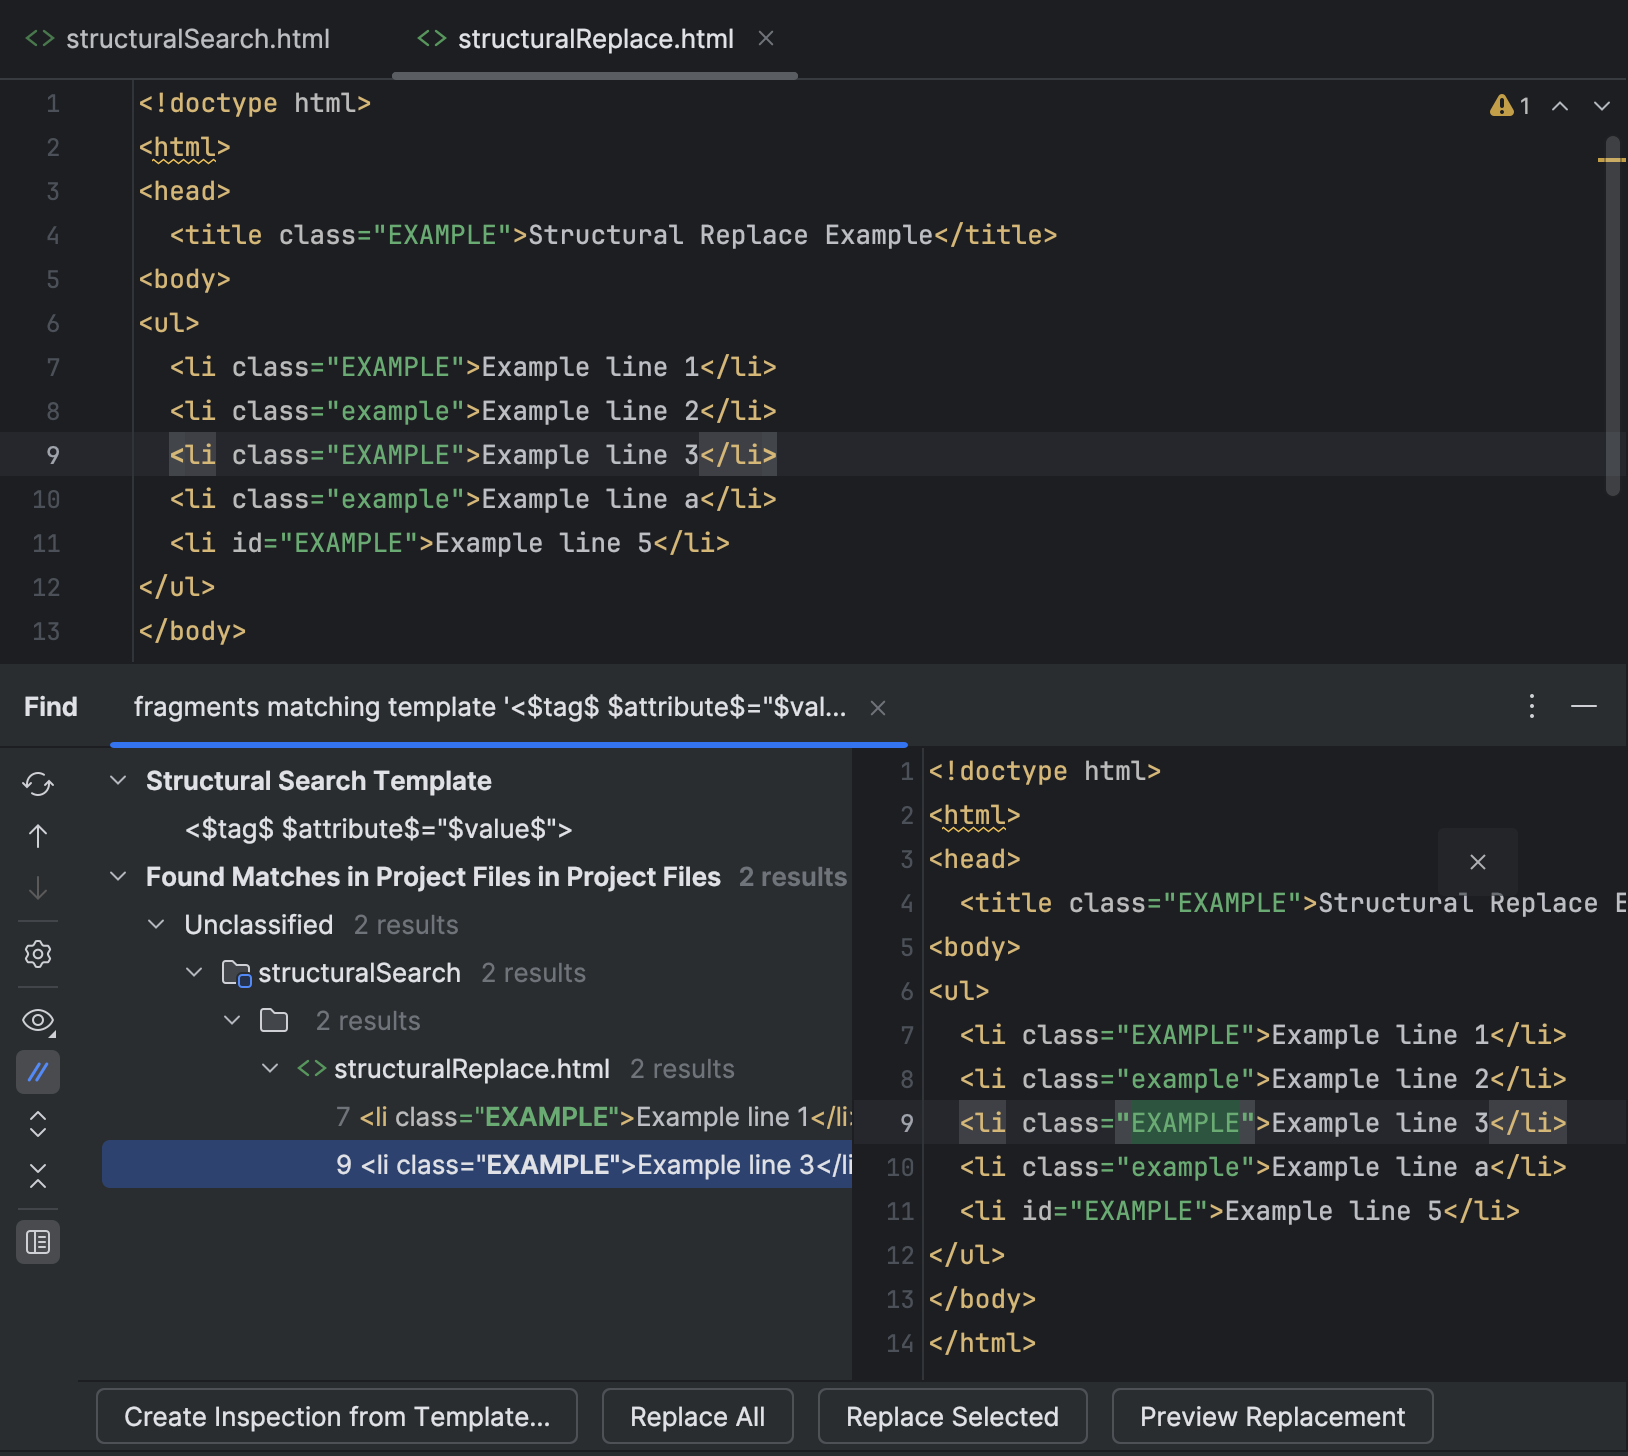This screenshot has width=1628, height=1456.
Task: Toggle the blue double-slash filter icon
Action: (38, 1072)
